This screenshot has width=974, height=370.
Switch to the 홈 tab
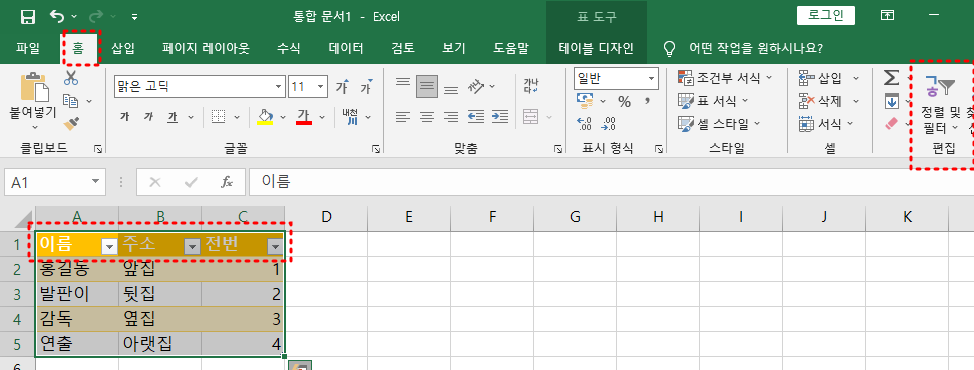(78, 48)
